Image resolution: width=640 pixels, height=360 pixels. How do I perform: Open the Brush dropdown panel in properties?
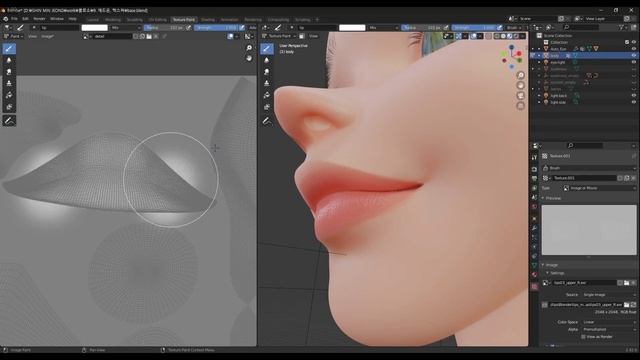589,168
